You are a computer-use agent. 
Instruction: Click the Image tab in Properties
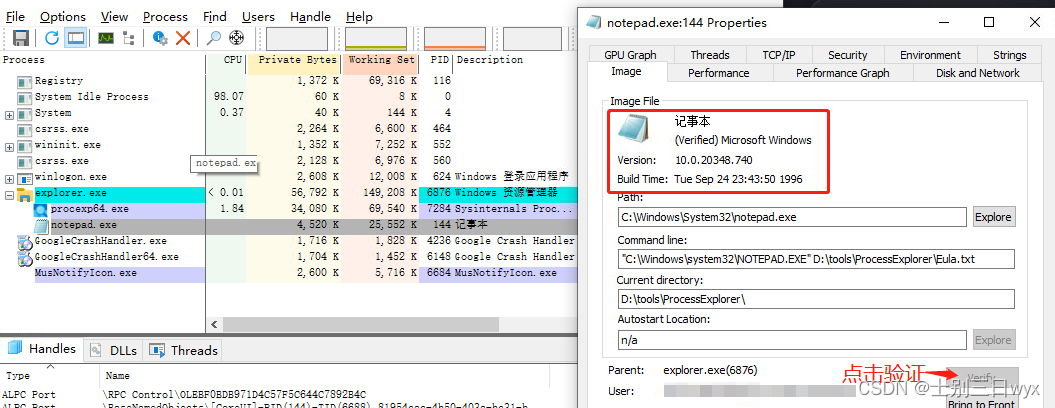[x=626, y=71]
